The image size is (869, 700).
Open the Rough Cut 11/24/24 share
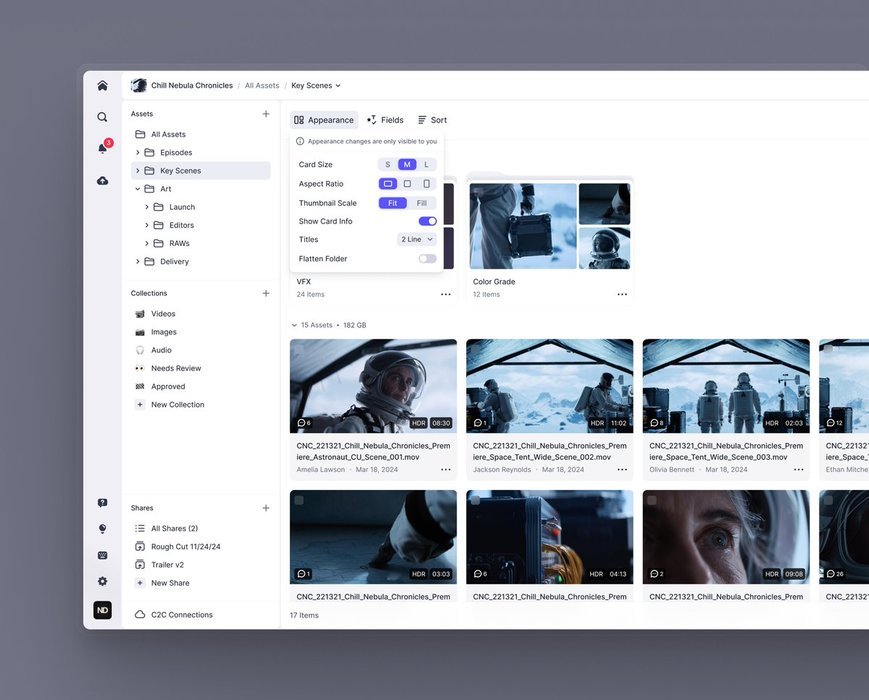click(201, 546)
